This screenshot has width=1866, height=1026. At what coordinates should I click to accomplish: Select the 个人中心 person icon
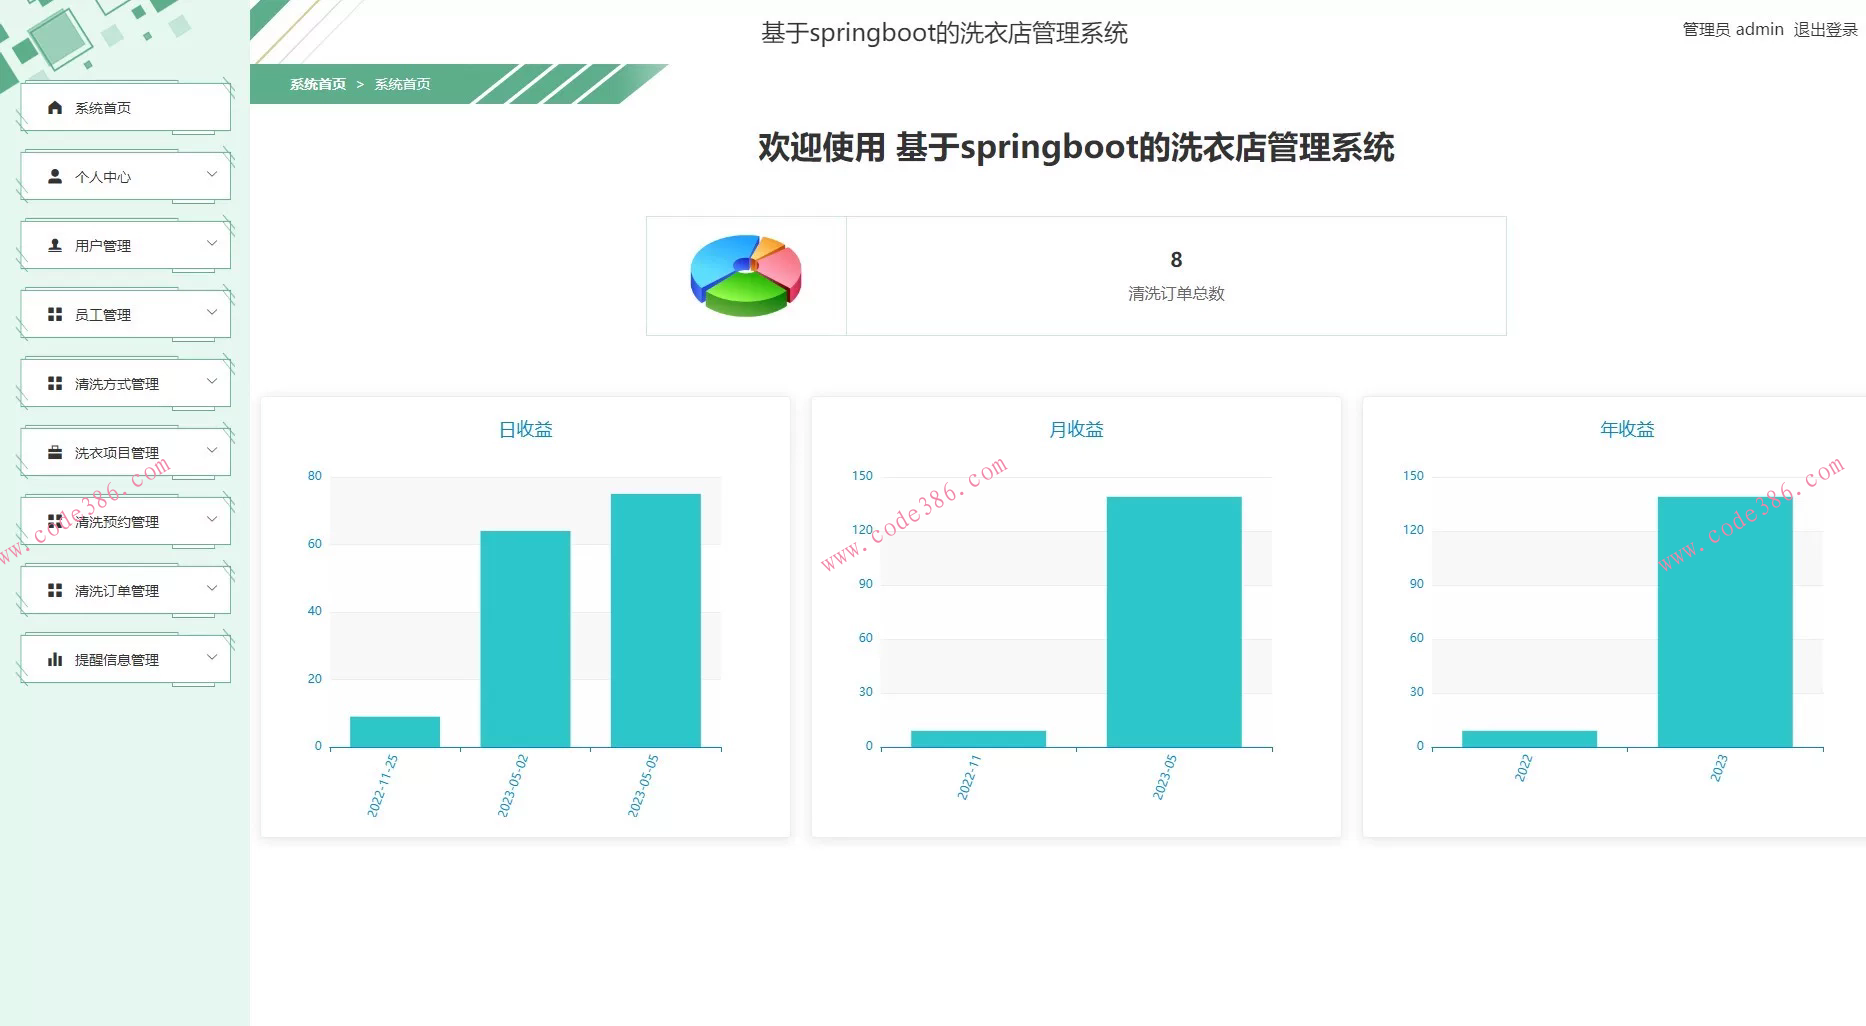coord(54,176)
